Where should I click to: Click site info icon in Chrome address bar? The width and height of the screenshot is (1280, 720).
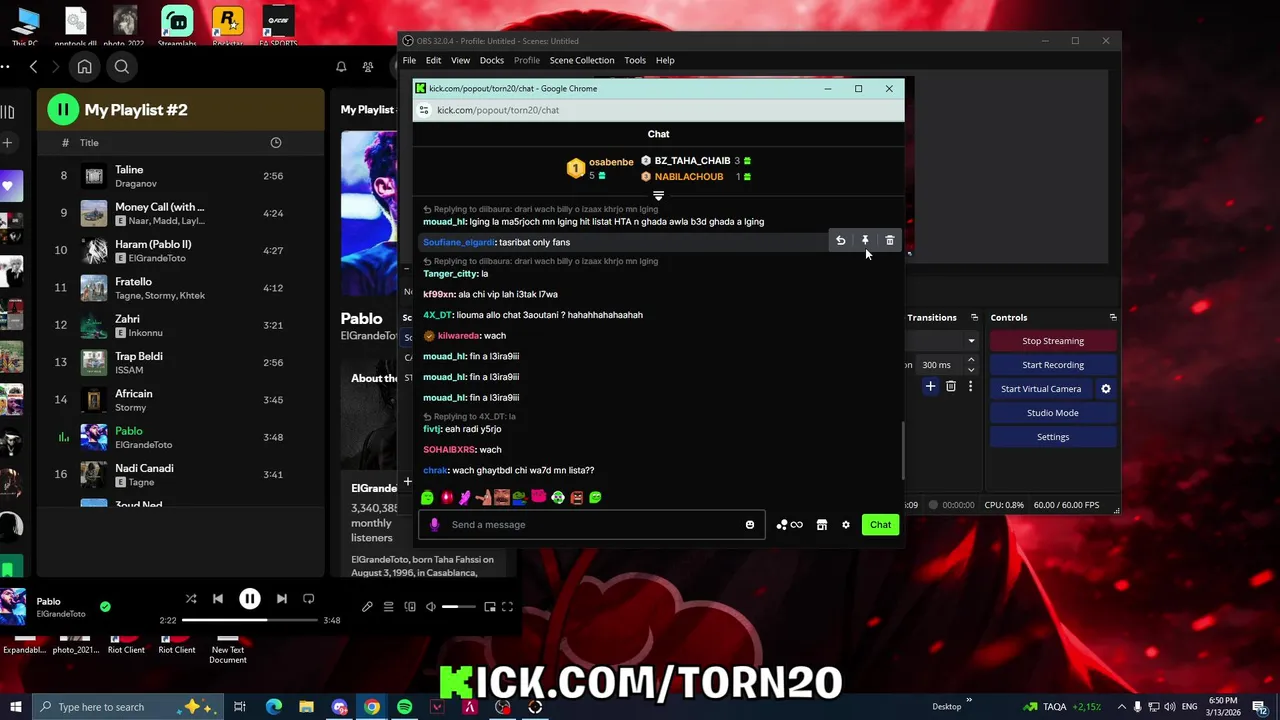point(424,110)
